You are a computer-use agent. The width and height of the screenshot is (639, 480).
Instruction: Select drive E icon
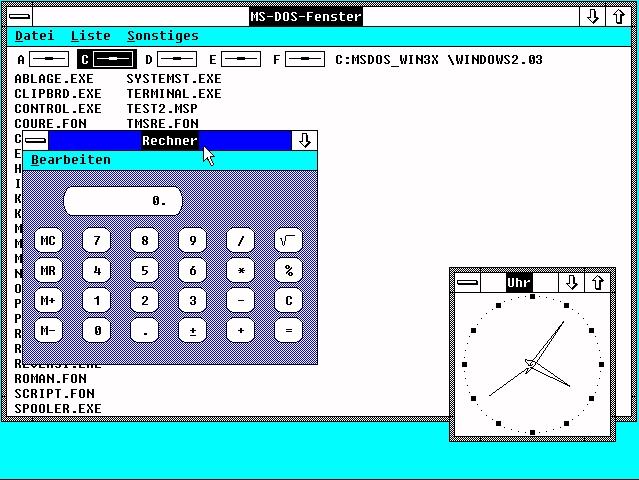[240, 60]
